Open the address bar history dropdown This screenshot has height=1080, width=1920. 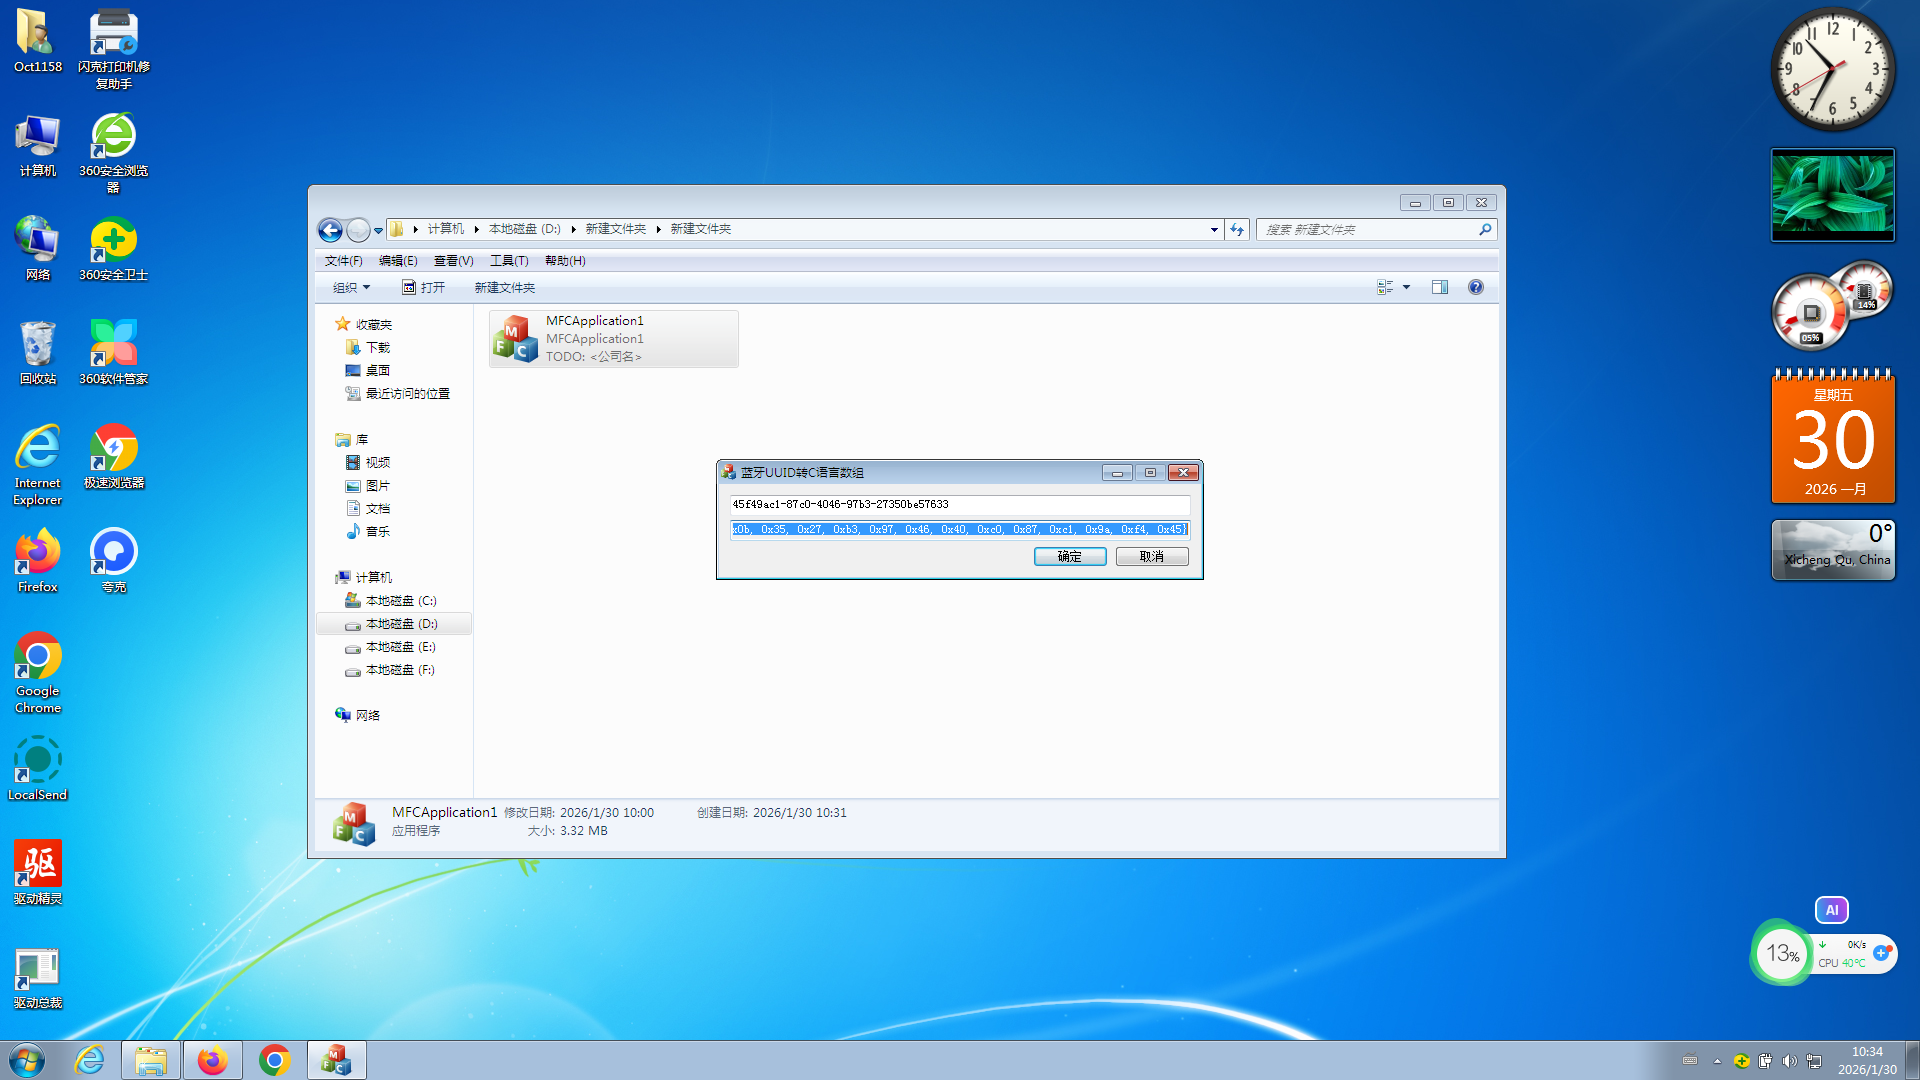[1214, 230]
